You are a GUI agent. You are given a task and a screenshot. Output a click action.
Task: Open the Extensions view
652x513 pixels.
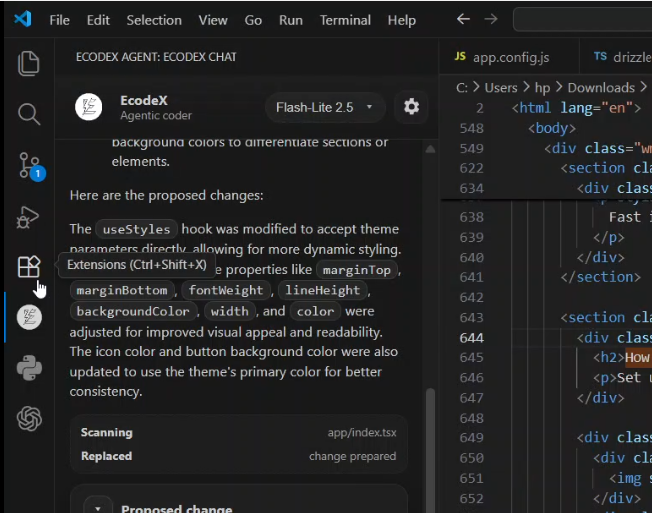point(29,266)
